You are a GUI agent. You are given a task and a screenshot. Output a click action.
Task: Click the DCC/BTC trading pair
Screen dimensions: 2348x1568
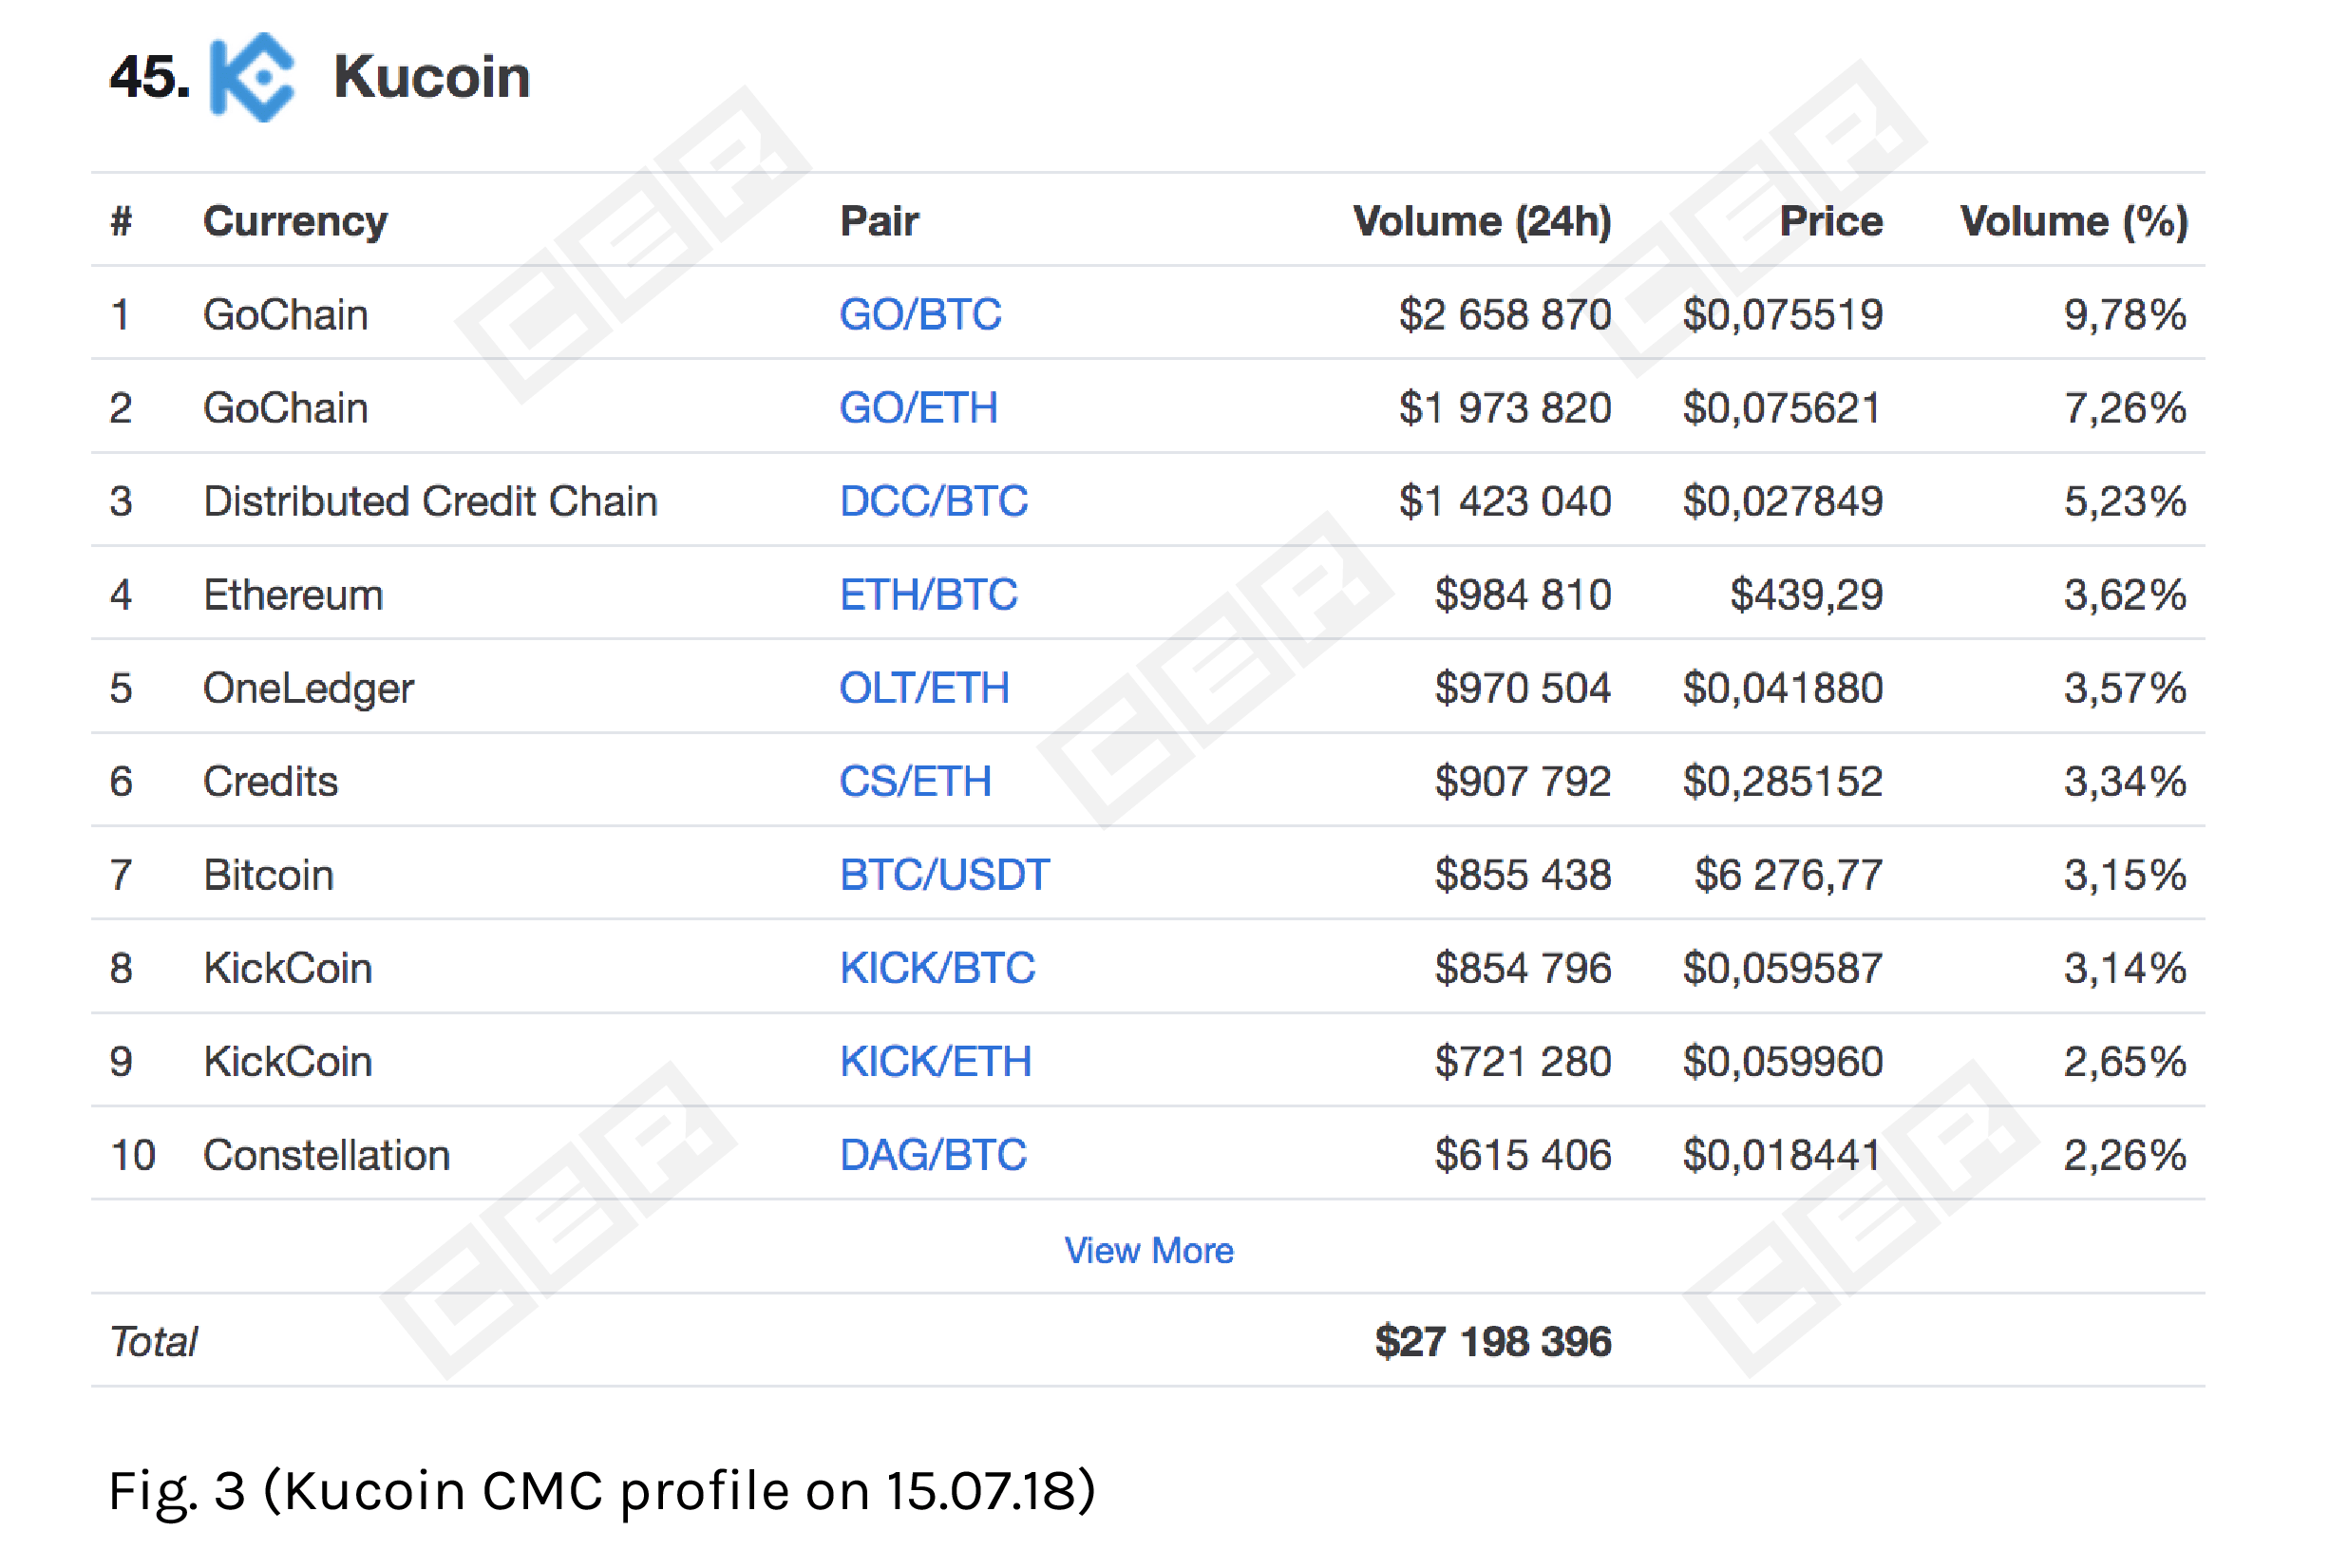[x=933, y=501]
